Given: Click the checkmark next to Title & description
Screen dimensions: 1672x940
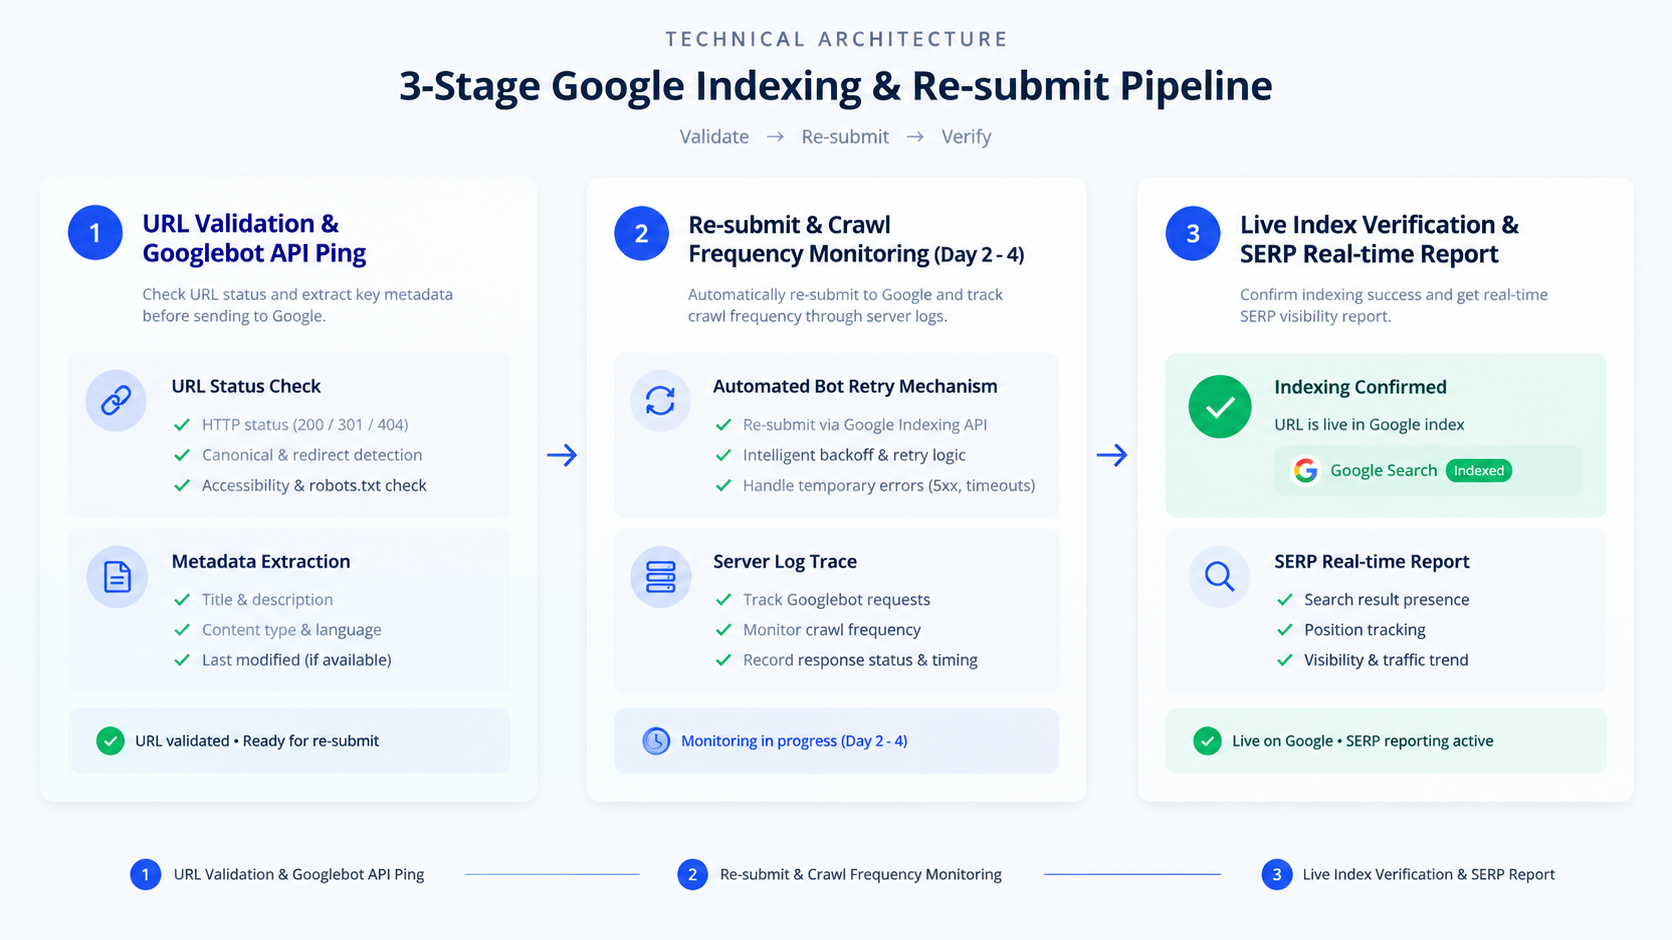Looking at the screenshot, I should point(182,600).
